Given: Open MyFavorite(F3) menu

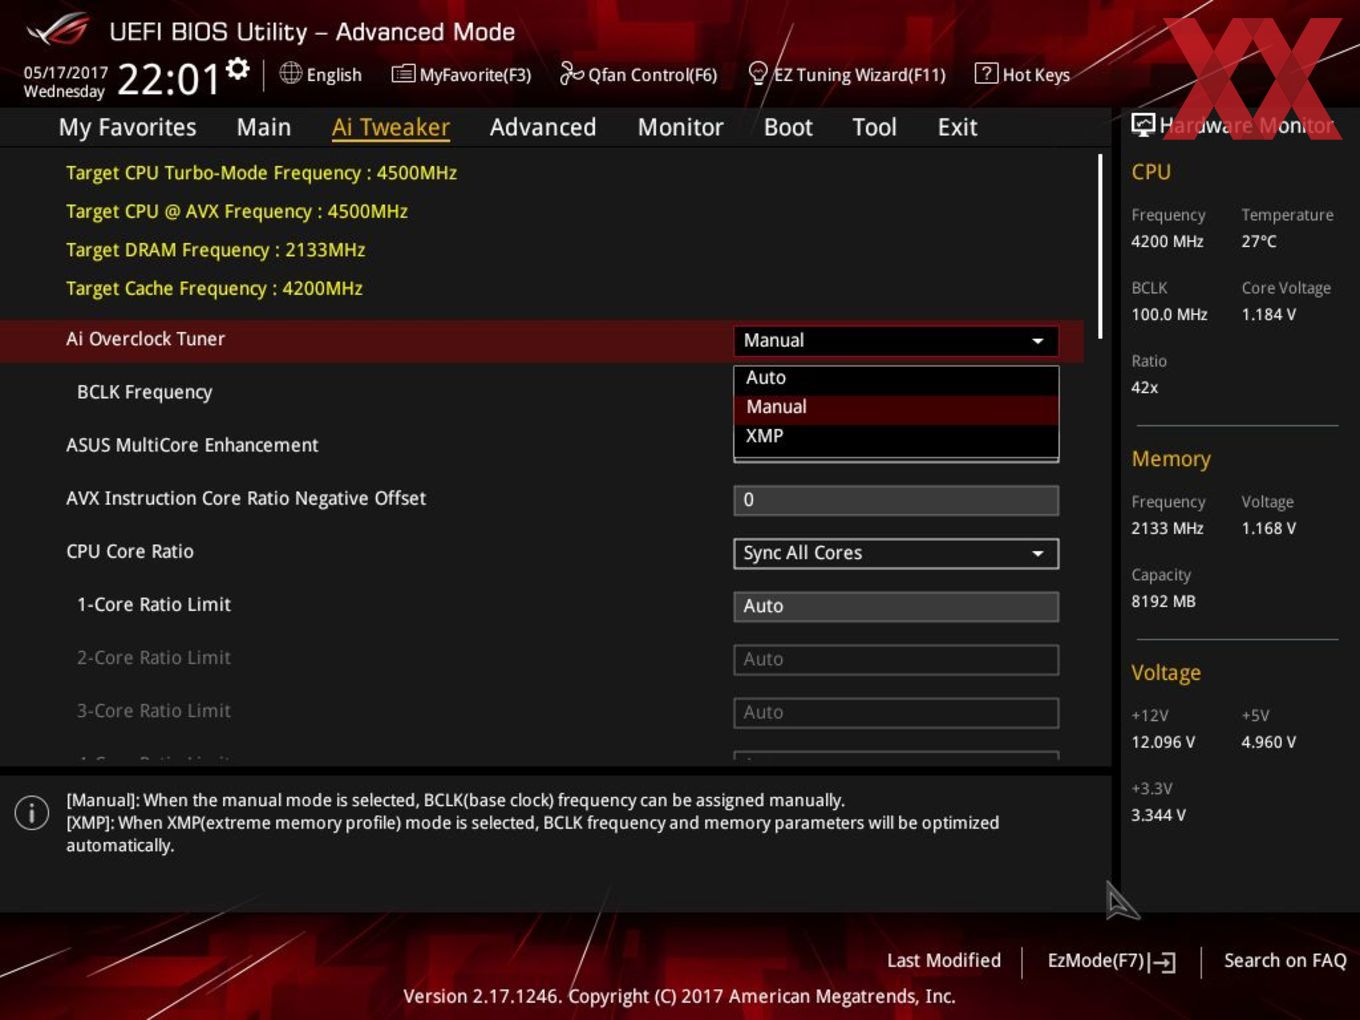Looking at the screenshot, I should (x=475, y=75).
